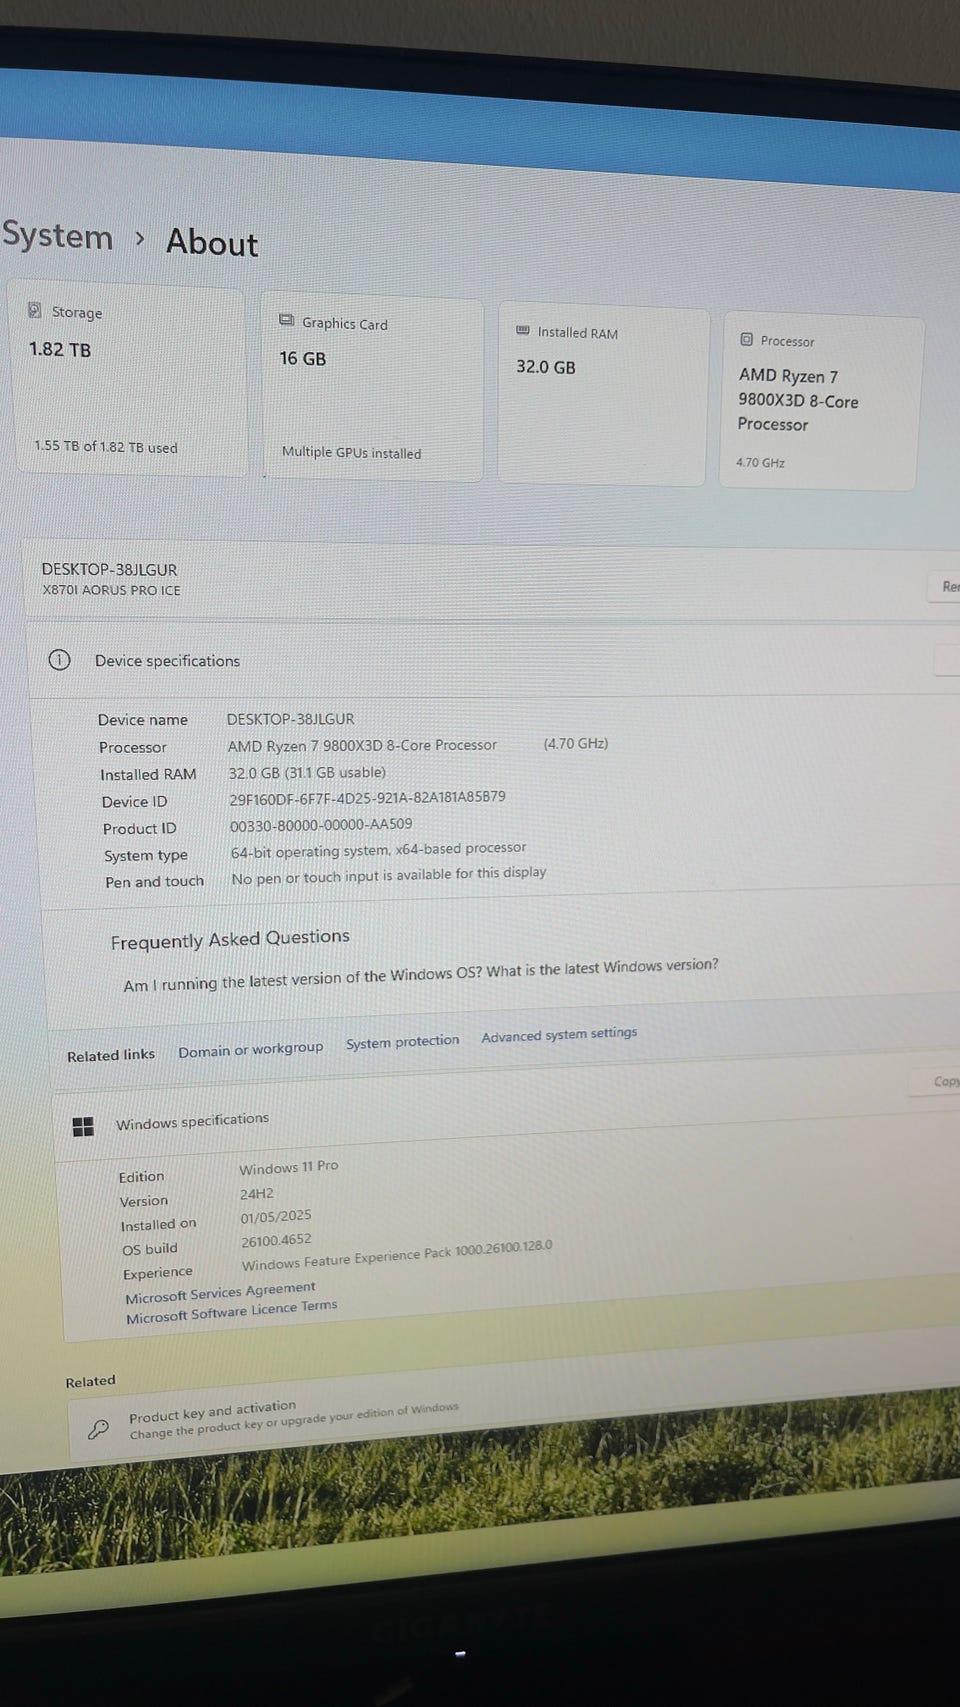Click the Installed RAM chip icon
Screen dimensions: 960x1707
[x=523, y=330]
